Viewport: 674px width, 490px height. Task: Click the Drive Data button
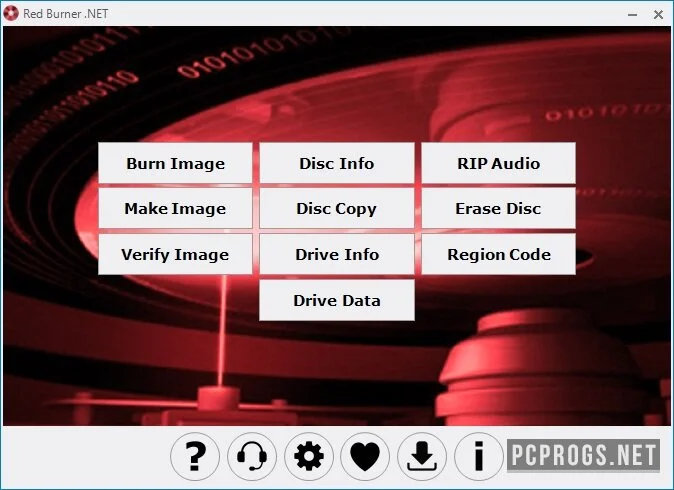click(337, 300)
